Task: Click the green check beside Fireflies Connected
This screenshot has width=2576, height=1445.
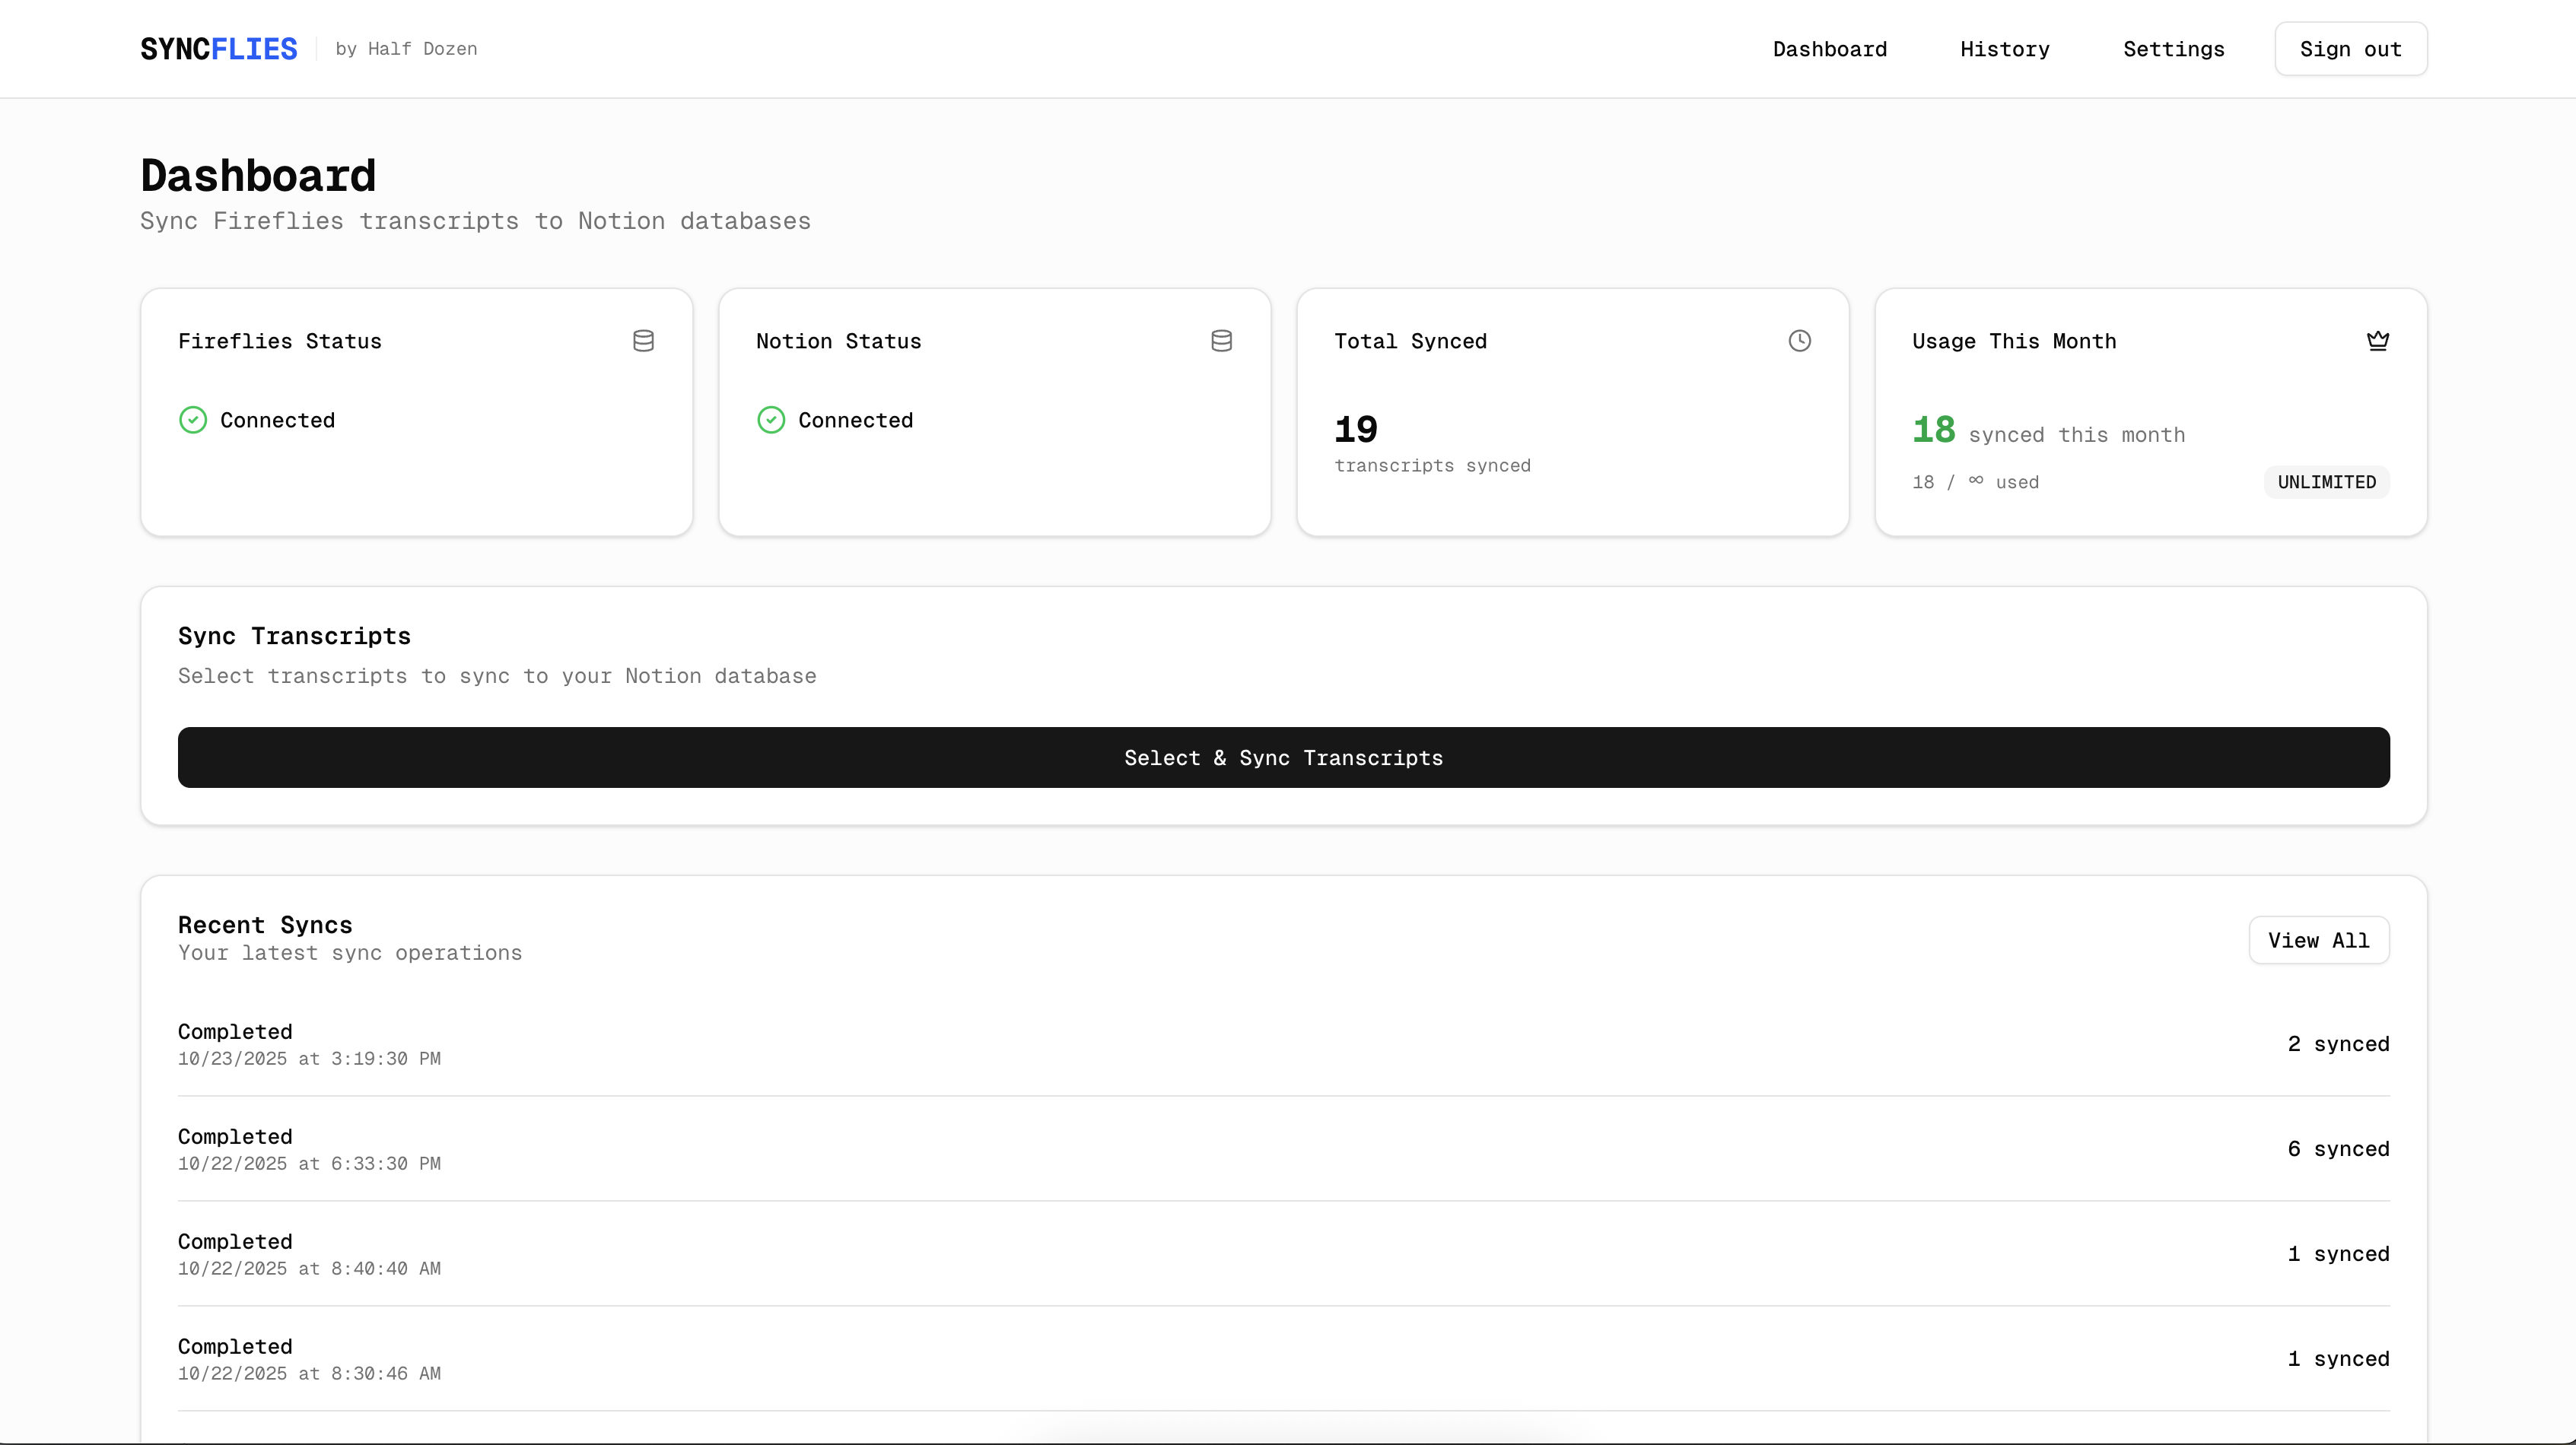Action: 193,420
